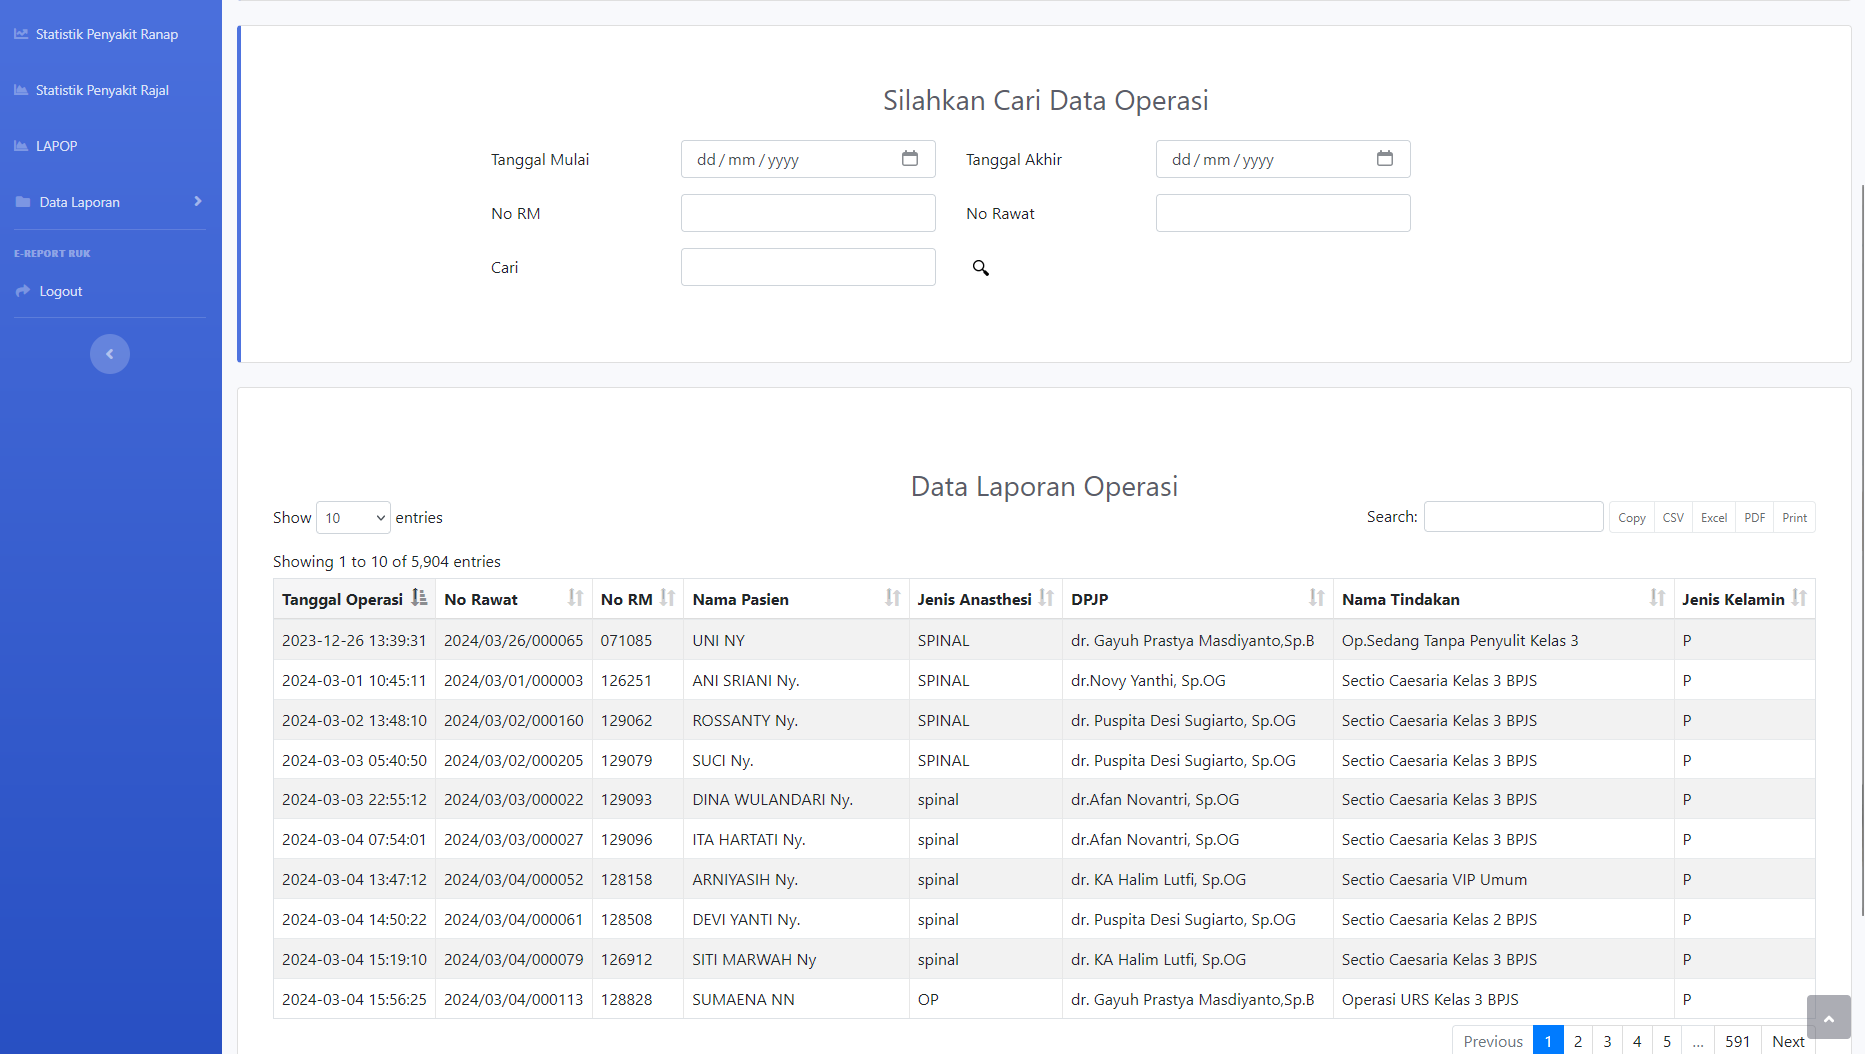Screen dimensions: 1865x1054
Task: Open the Show entries count dropdown
Action: 353,518
